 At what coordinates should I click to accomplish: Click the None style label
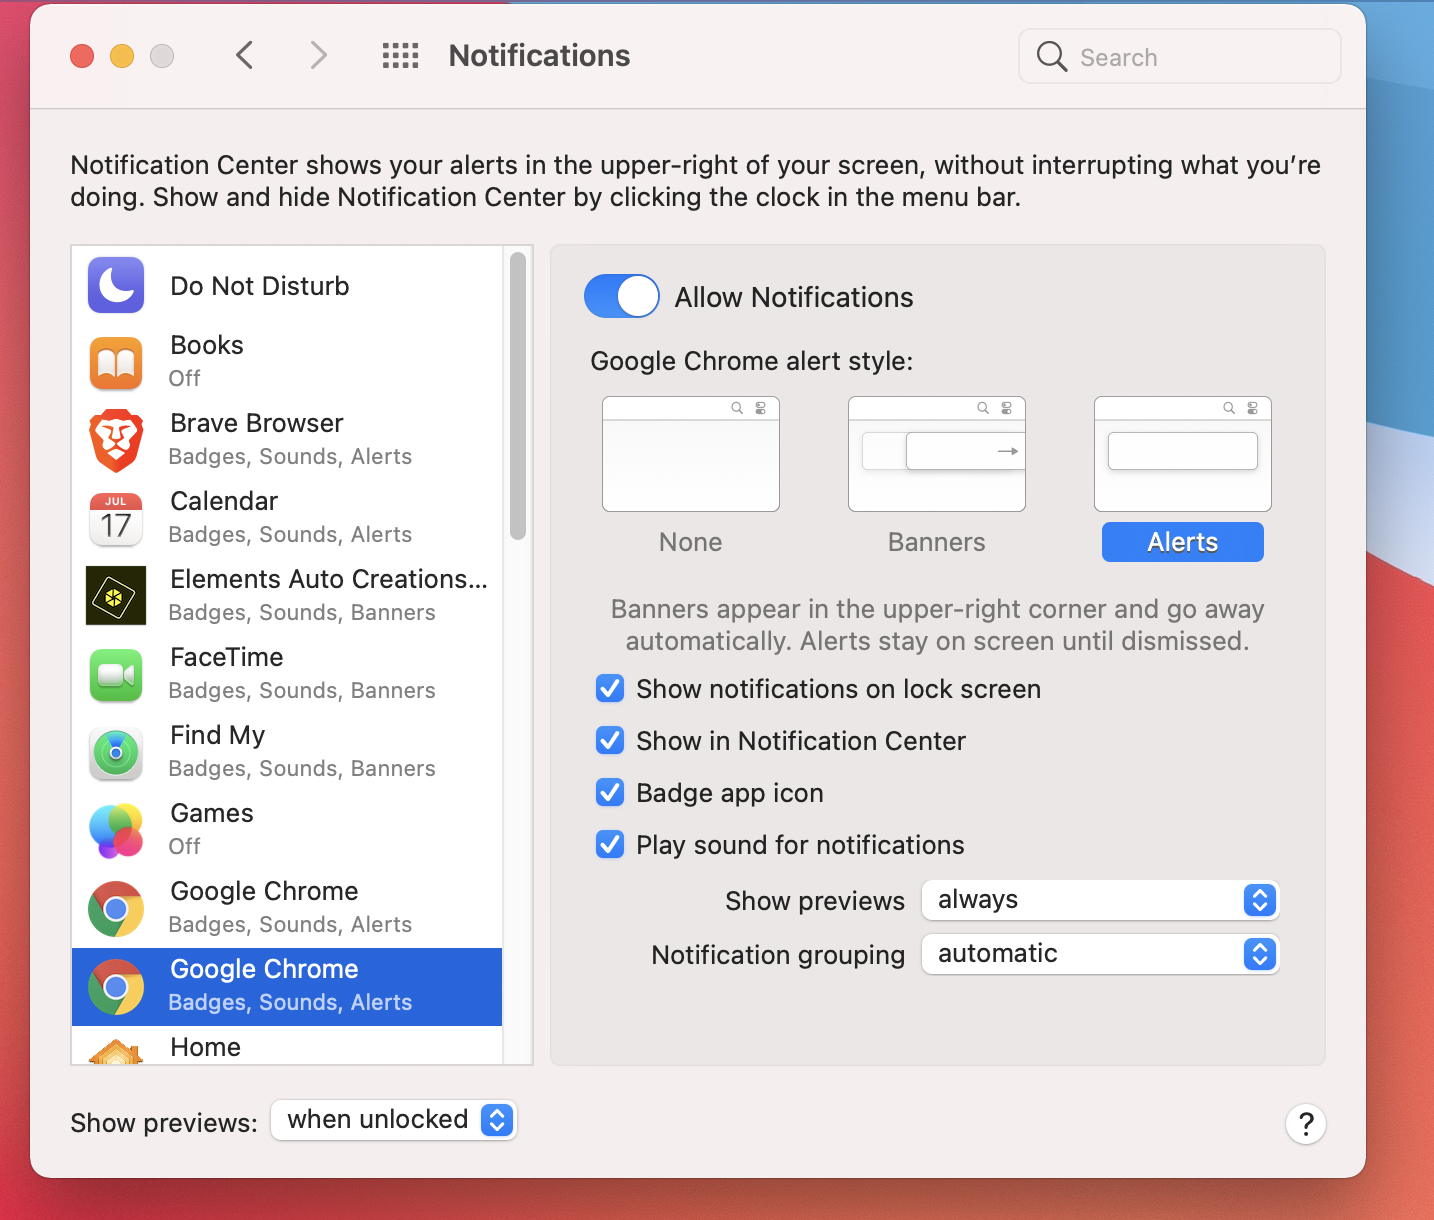click(x=691, y=542)
